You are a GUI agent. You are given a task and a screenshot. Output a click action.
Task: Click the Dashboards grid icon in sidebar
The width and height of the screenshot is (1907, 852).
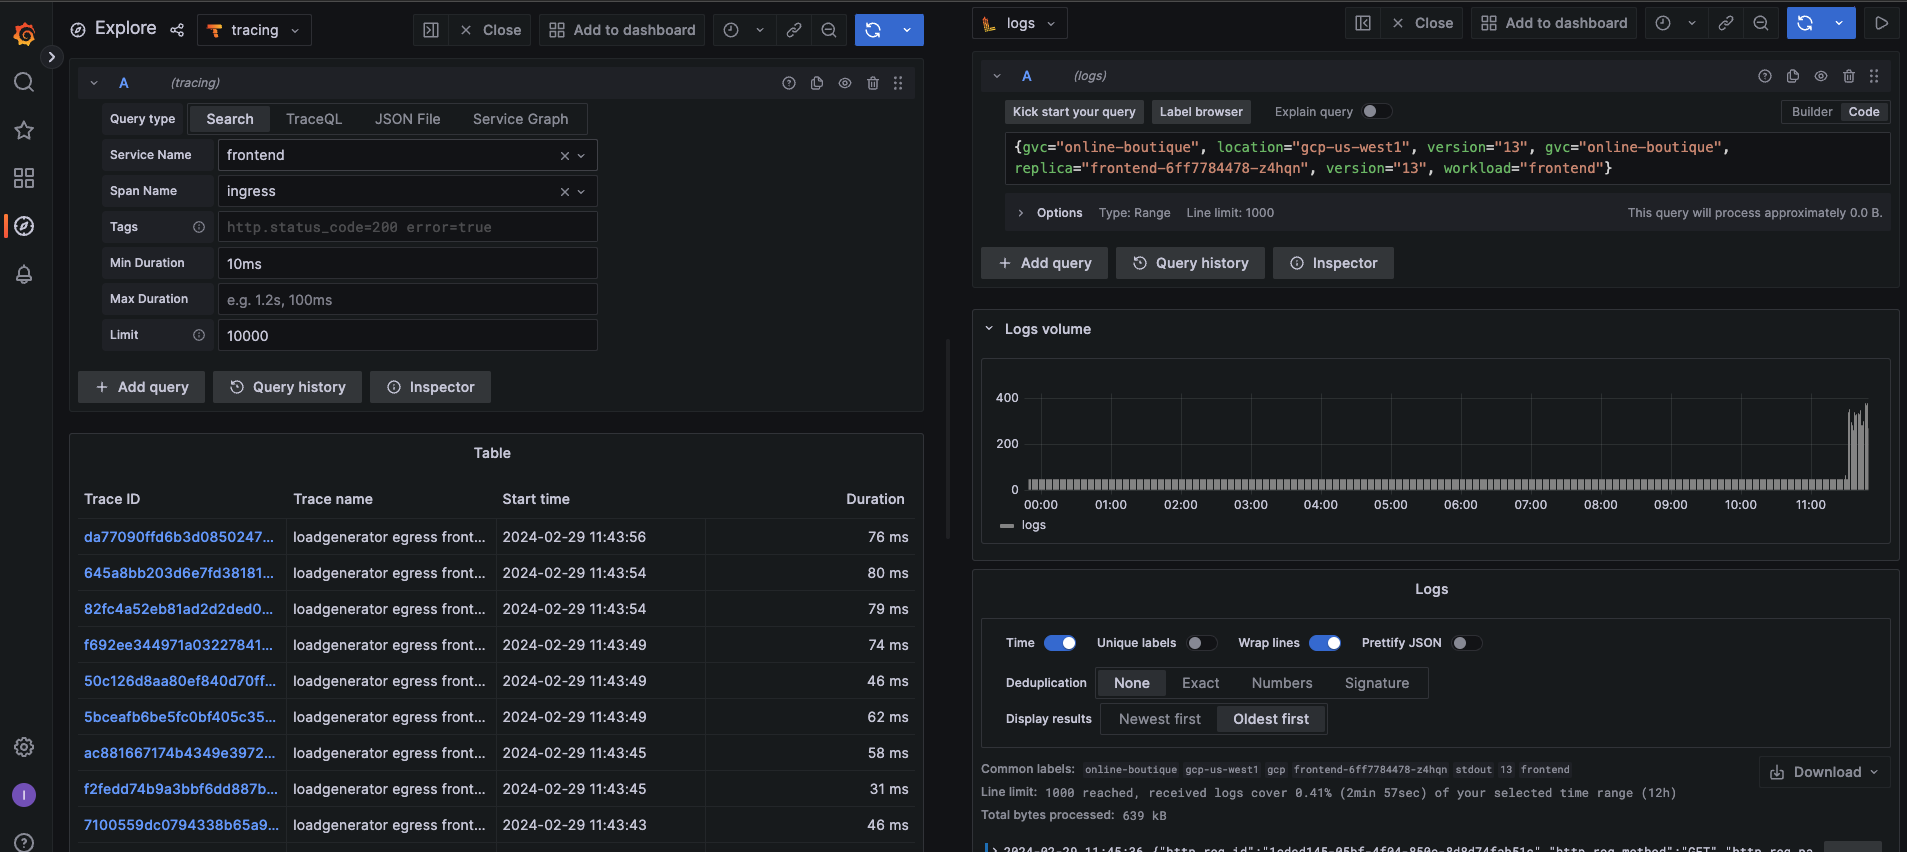24,178
